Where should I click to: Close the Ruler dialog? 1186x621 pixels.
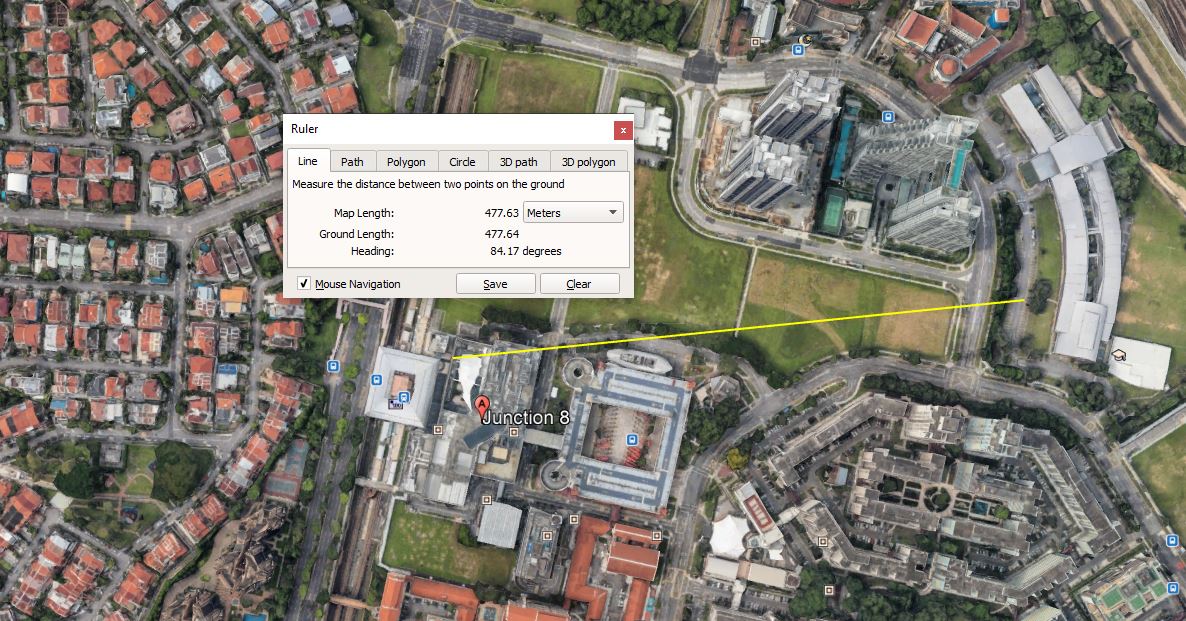coord(623,130)
